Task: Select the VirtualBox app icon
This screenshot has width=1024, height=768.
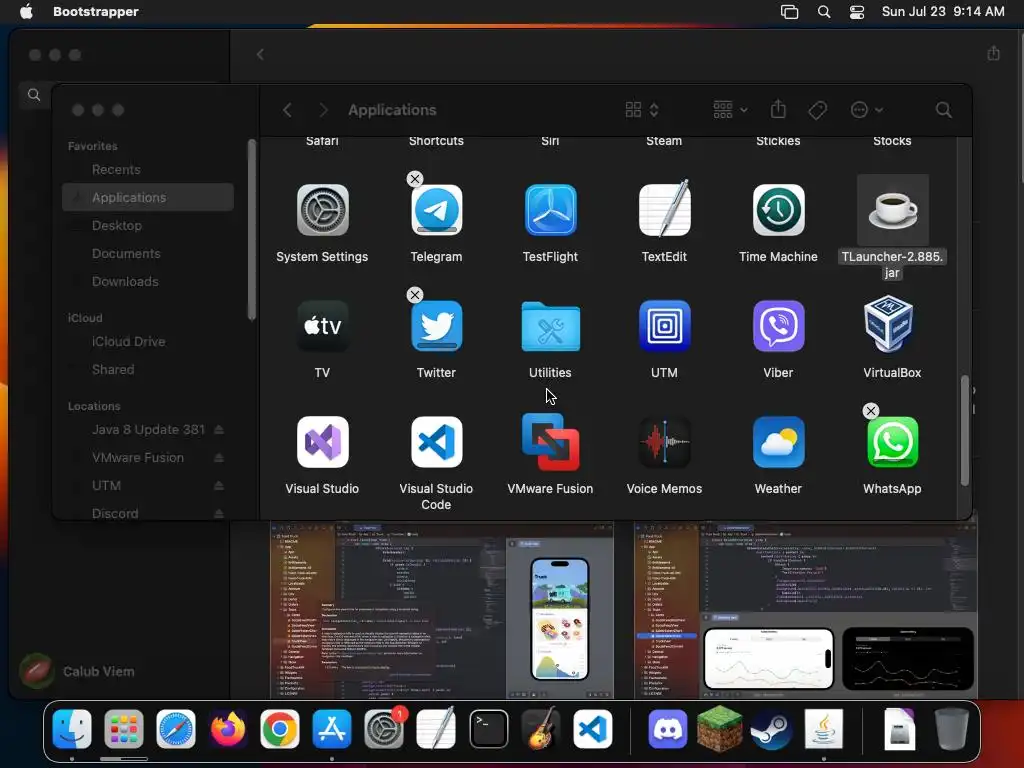Action: (888, 324)
